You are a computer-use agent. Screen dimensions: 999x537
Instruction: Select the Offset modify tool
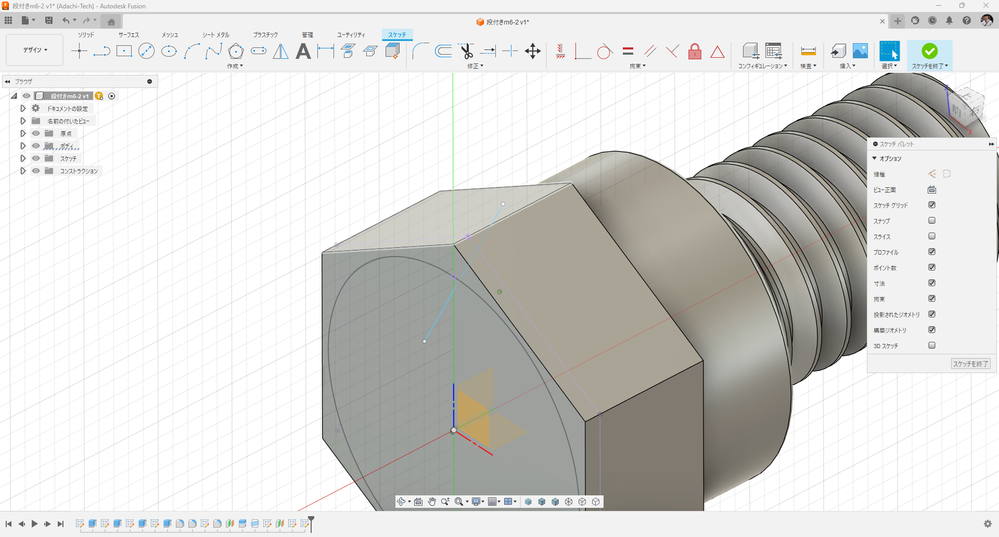[443, 52]
